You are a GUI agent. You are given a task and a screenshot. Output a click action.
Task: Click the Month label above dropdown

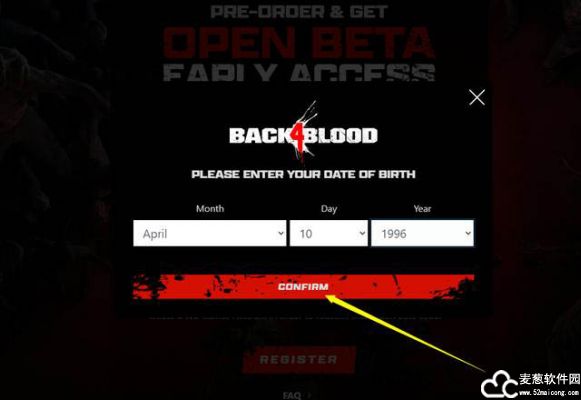pyautogui.click(x=210, y=209)
